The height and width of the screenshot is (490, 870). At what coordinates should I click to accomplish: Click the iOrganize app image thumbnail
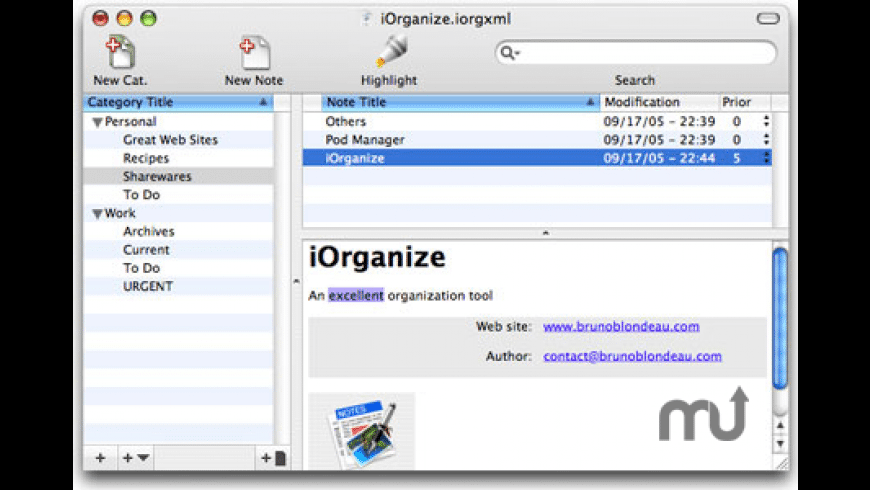362,431
